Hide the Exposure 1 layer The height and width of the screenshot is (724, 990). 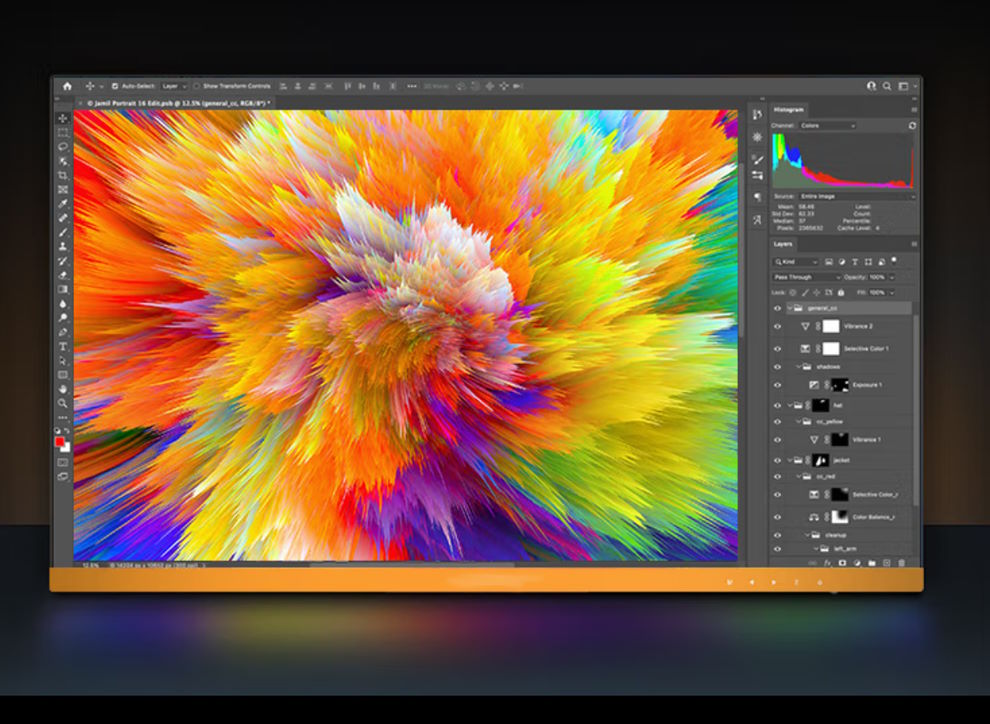coord(777,385)
